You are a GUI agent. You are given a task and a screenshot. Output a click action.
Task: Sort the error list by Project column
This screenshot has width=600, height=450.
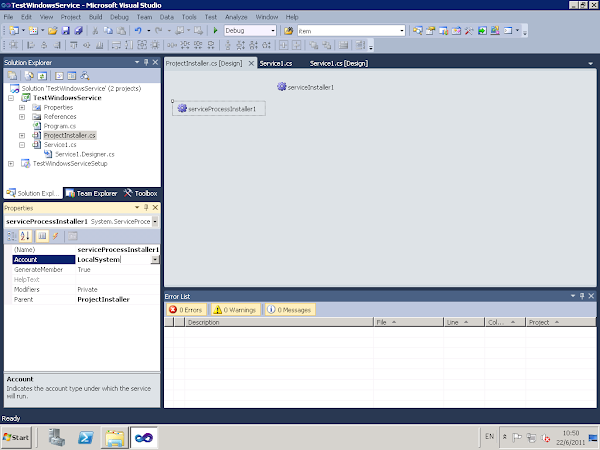click(x=561, y=322)
